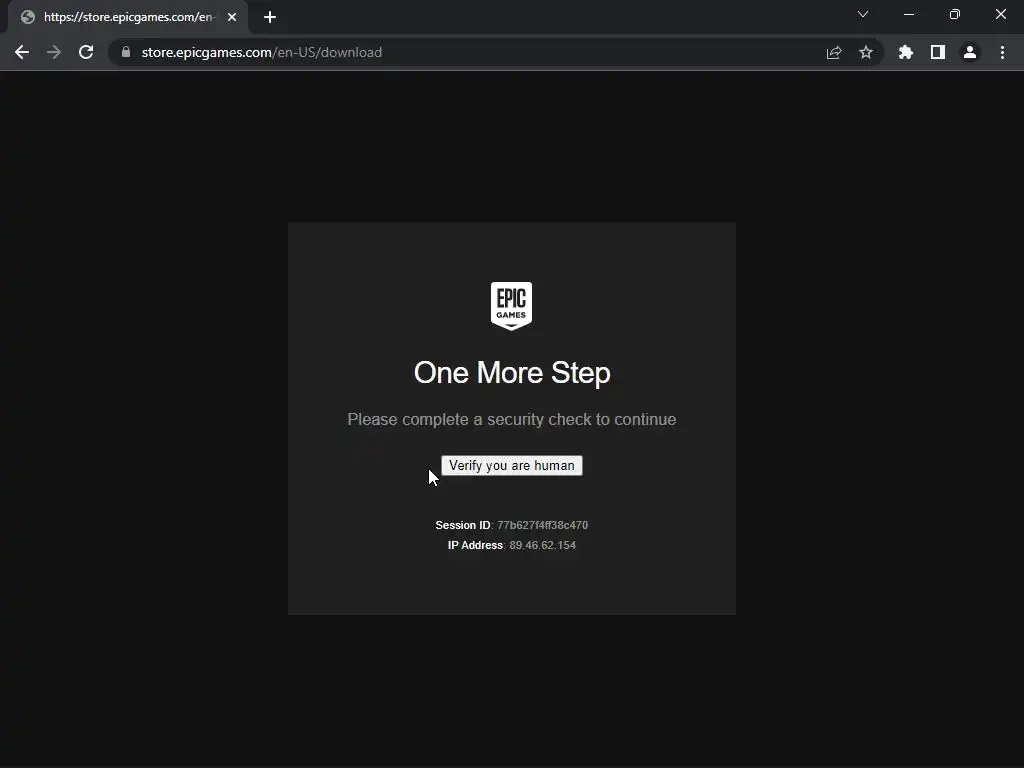This screenshot has width=1024, height=768.
Task: Restore down the browser window
Action: 955,14
